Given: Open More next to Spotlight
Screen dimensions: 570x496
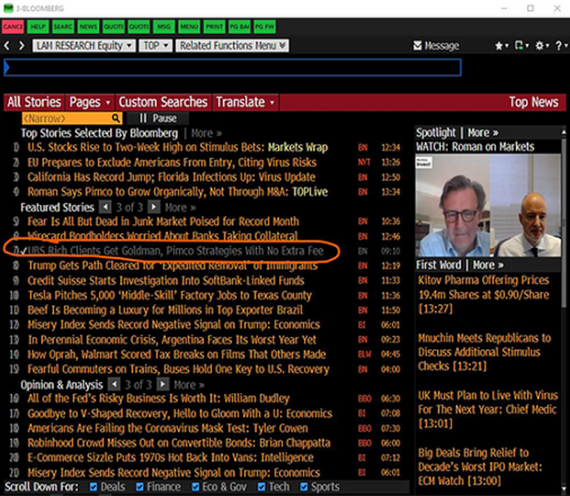Looking at the screenshot, I should click(483, 133).
